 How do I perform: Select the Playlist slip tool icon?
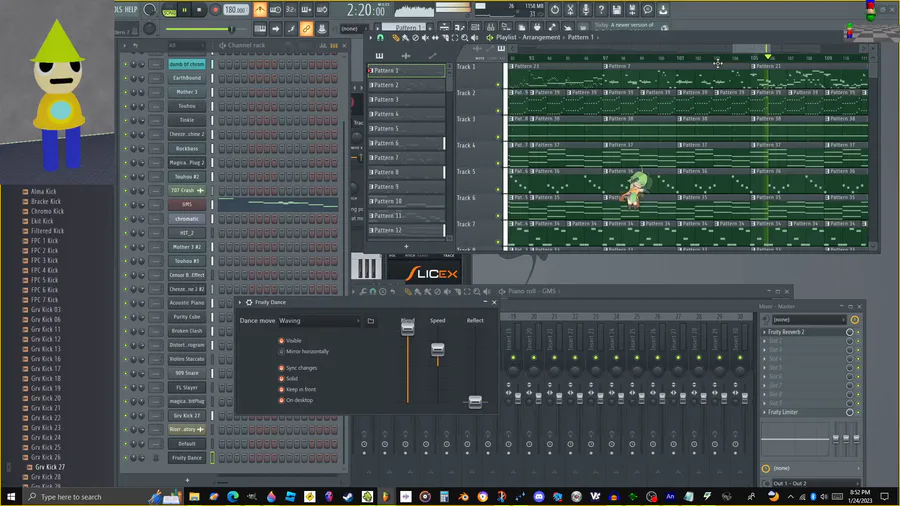coord(435,37)
